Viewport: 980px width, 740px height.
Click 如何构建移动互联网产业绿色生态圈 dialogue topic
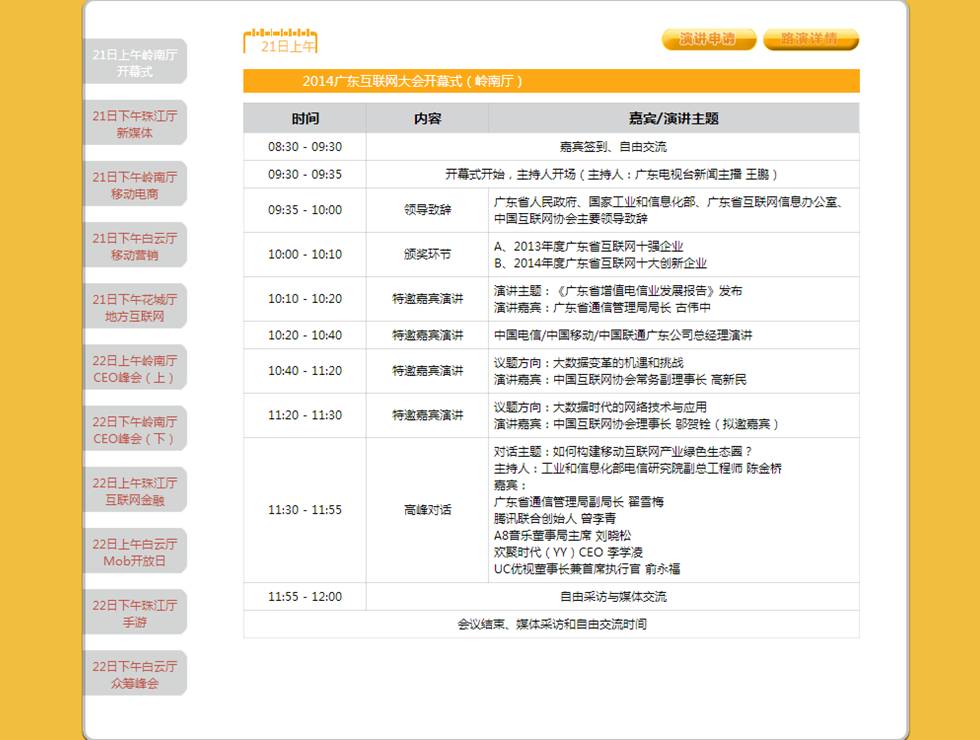point(623,451)
